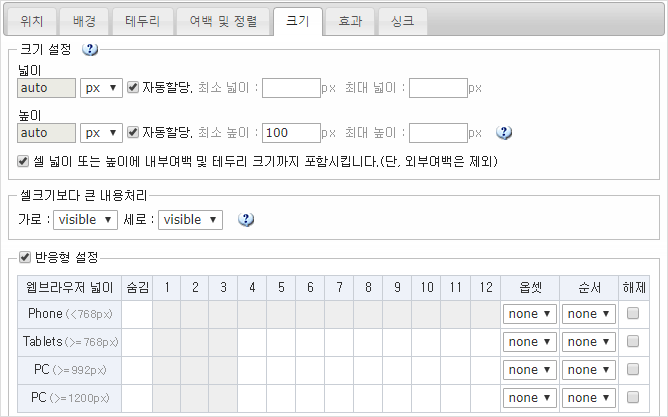Open 넓이 px unit dropdown
668x417 pixels.
tap(101, 88)
